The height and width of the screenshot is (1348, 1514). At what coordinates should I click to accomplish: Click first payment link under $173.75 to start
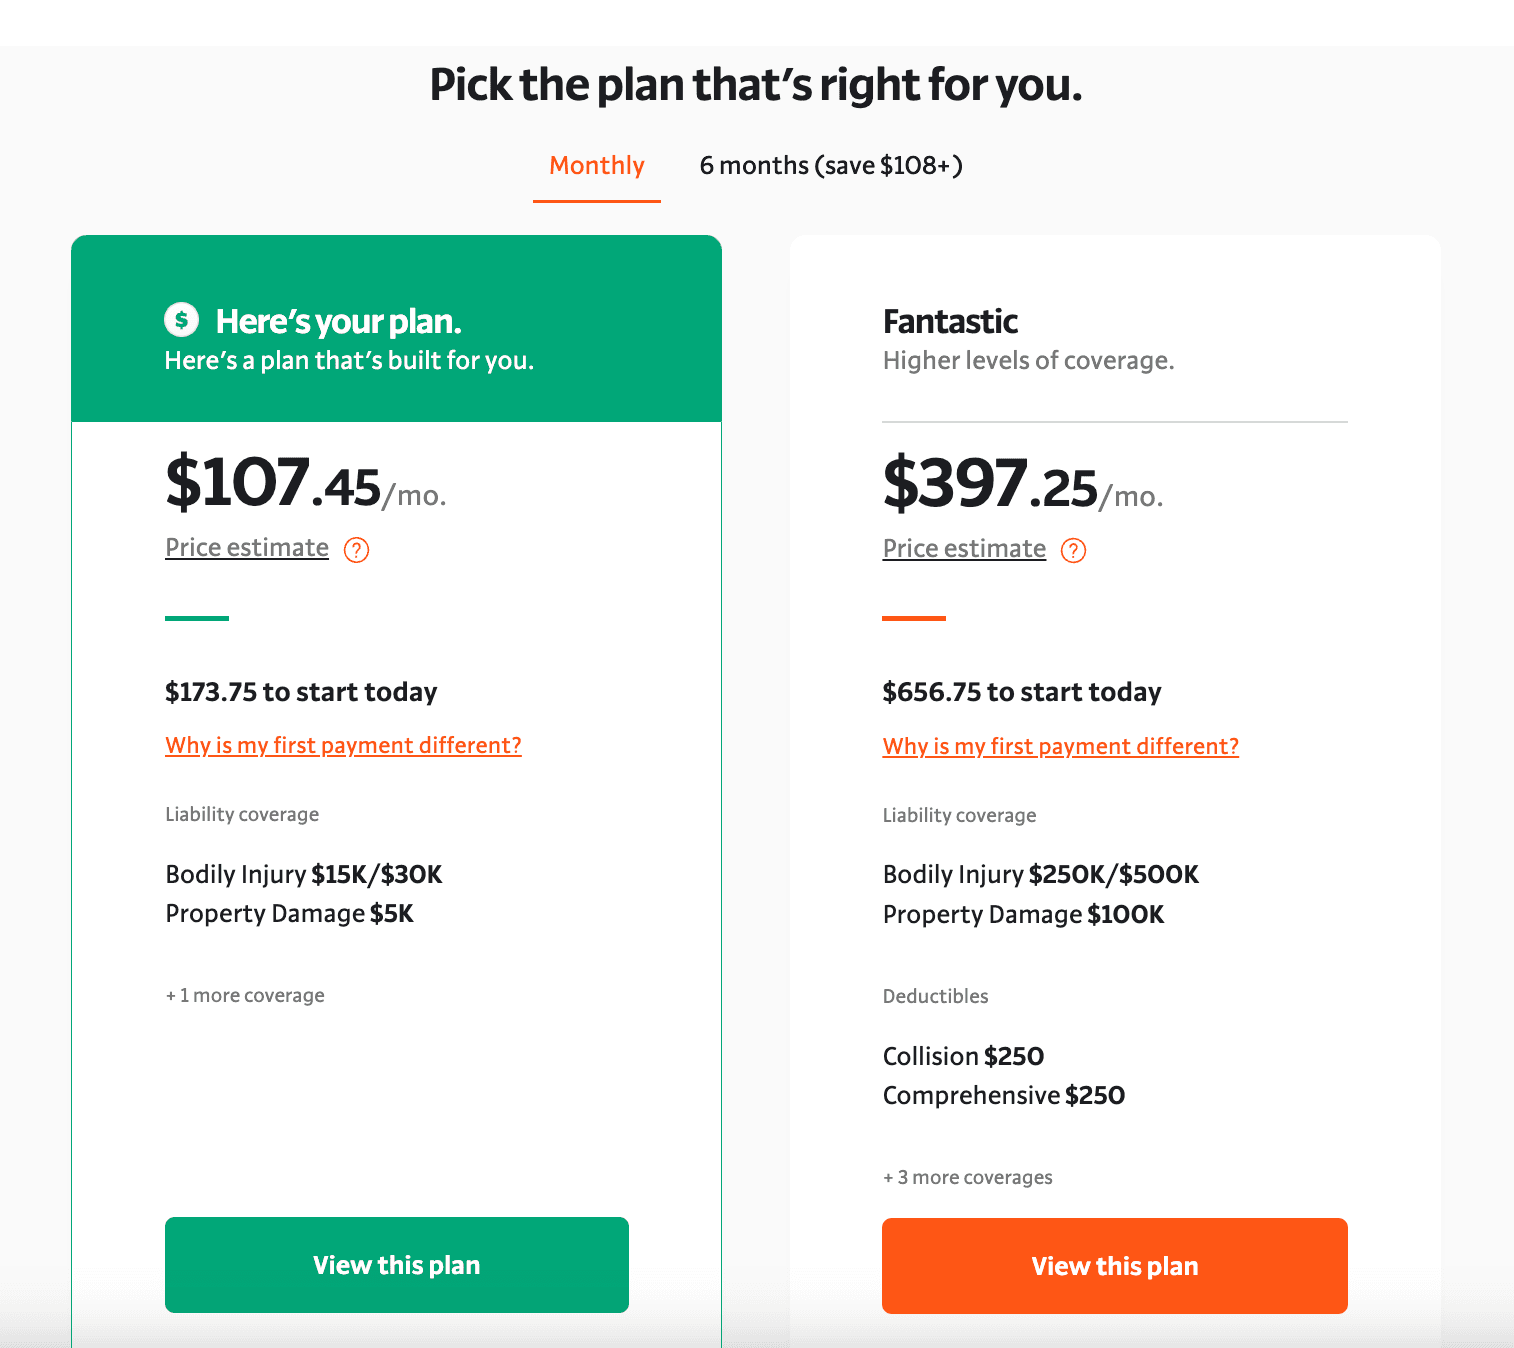point(343,746)
